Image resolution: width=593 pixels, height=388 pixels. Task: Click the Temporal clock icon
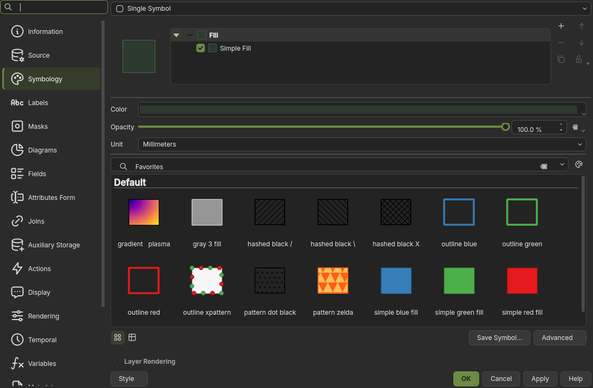coord(17,340)
